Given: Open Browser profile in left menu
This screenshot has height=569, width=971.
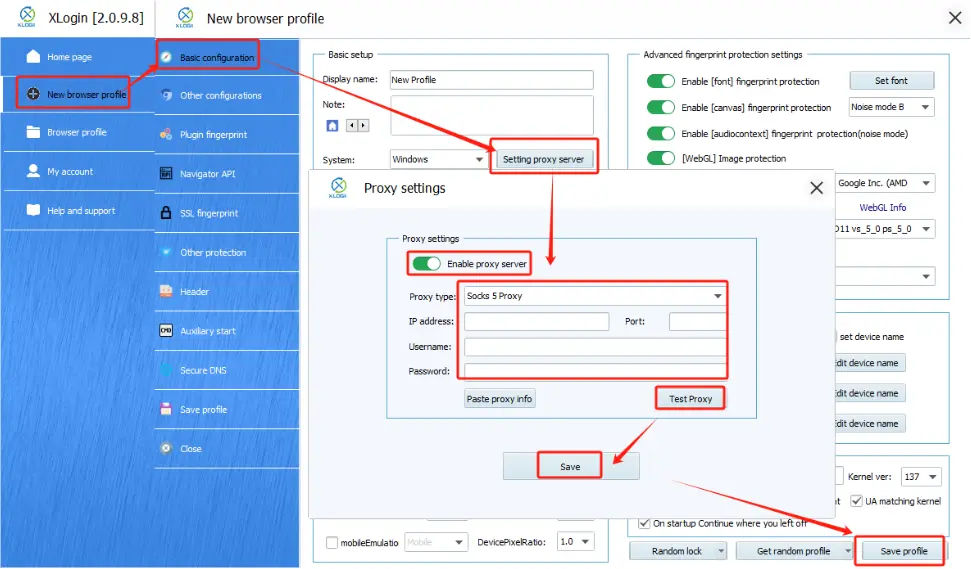Looking at the screenshot, I should (76, 132).
